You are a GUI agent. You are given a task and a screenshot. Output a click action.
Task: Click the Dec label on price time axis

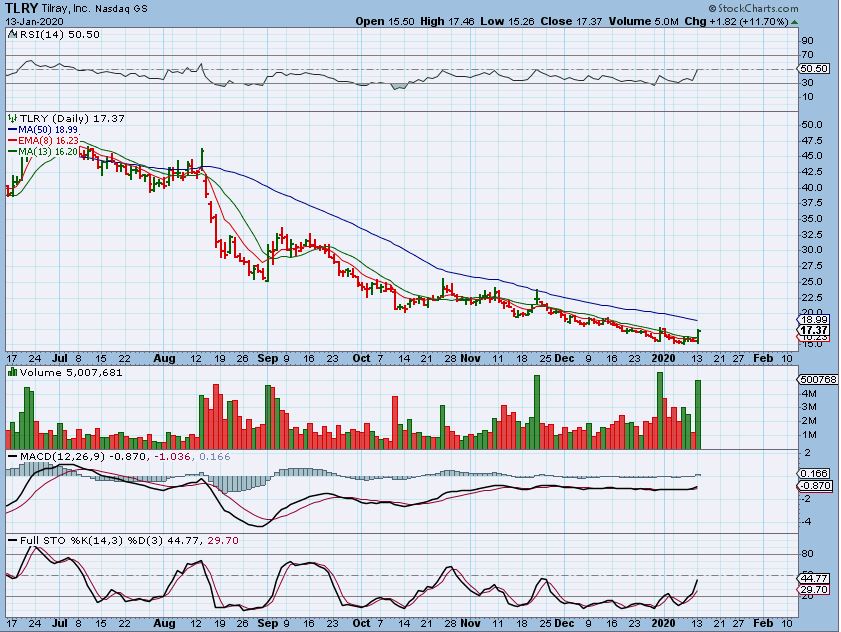click(x=564, y=358)
